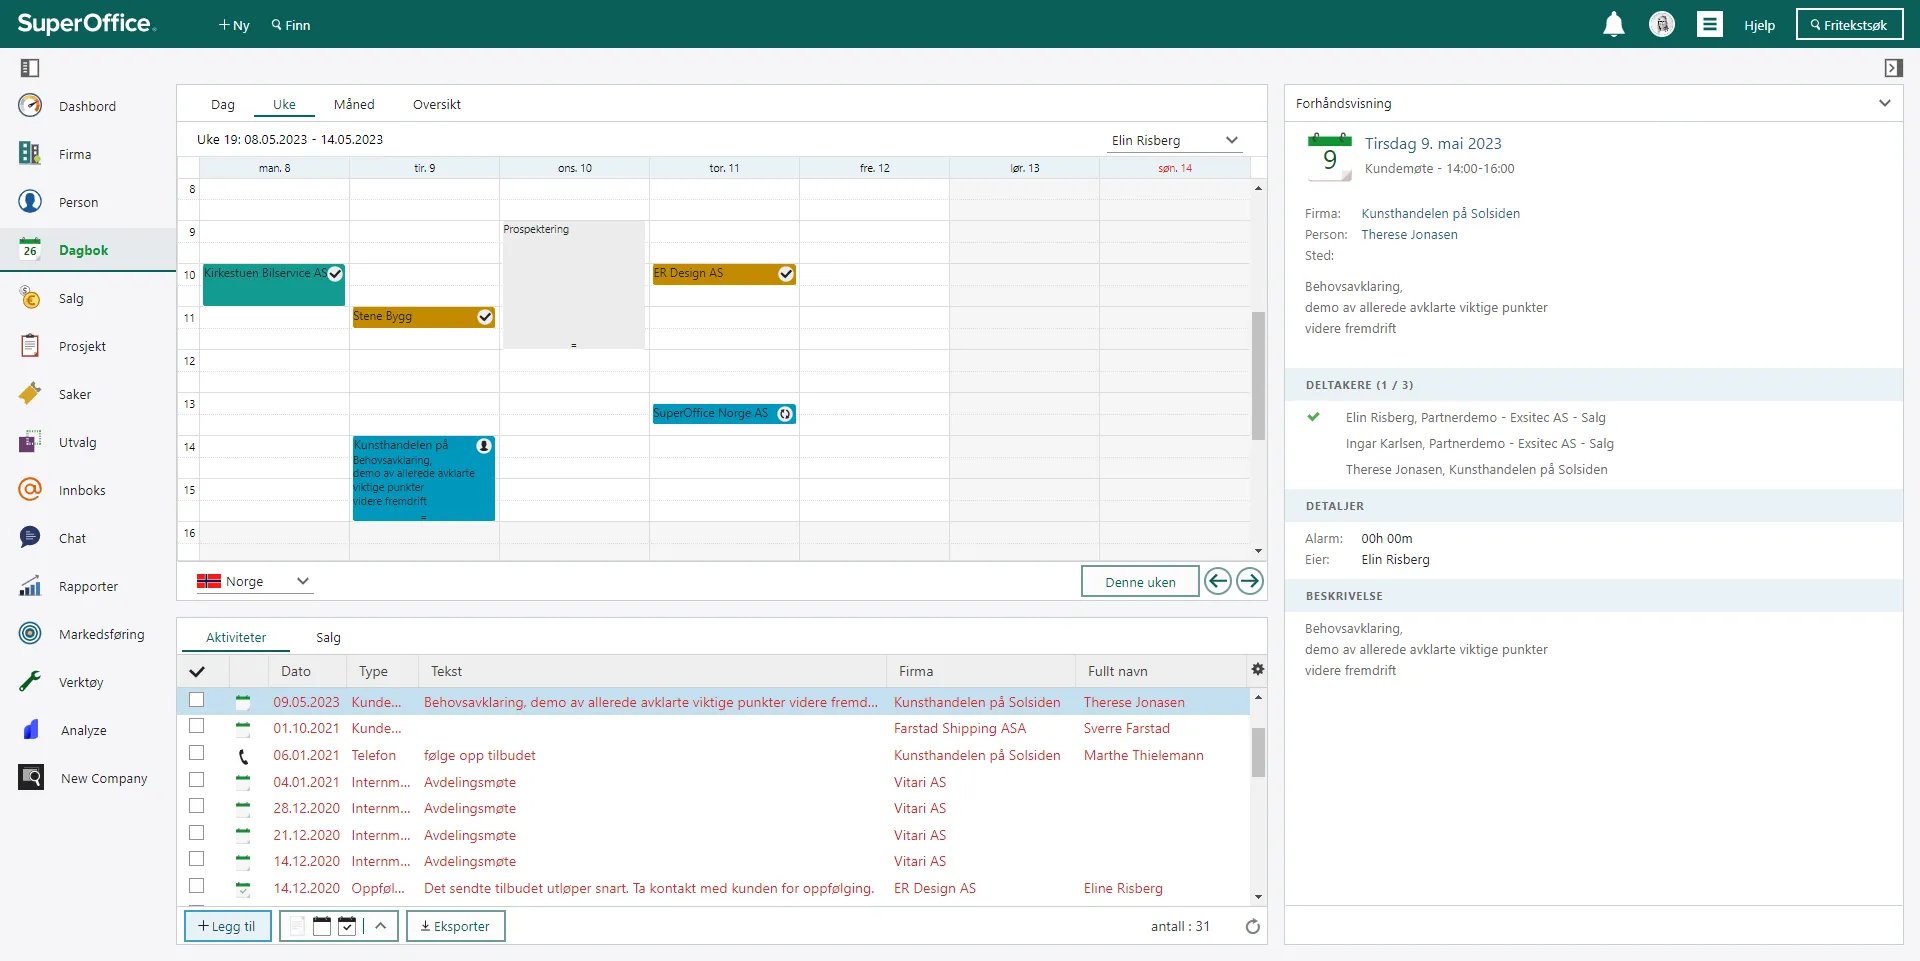This screenshot has width=1920, height=961.
Task: Open the Elin Risberg diary owner dropdown
Action: (x=1175, y=141)
